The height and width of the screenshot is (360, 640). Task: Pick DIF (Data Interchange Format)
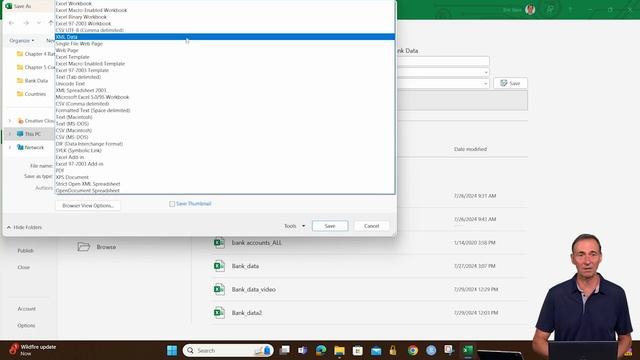coord(89,144)
